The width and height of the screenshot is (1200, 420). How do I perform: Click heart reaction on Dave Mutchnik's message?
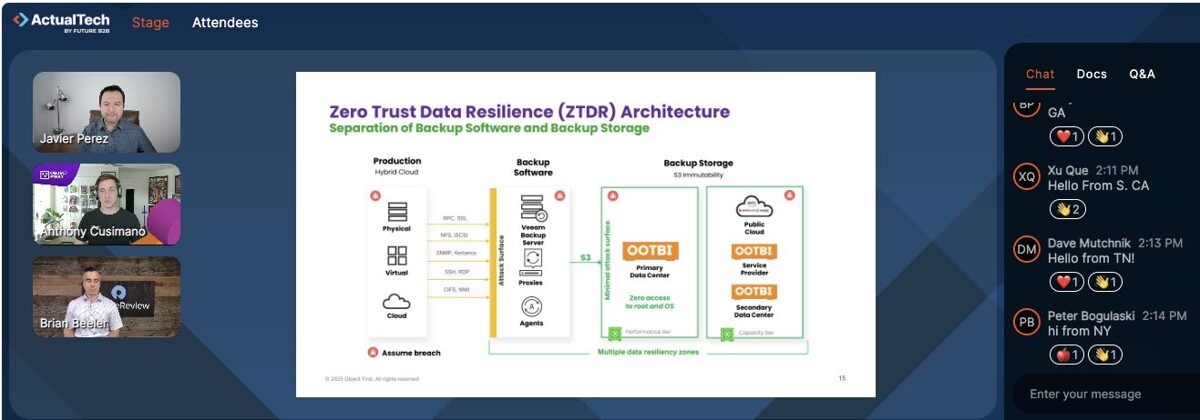(x=1066, y=282)
